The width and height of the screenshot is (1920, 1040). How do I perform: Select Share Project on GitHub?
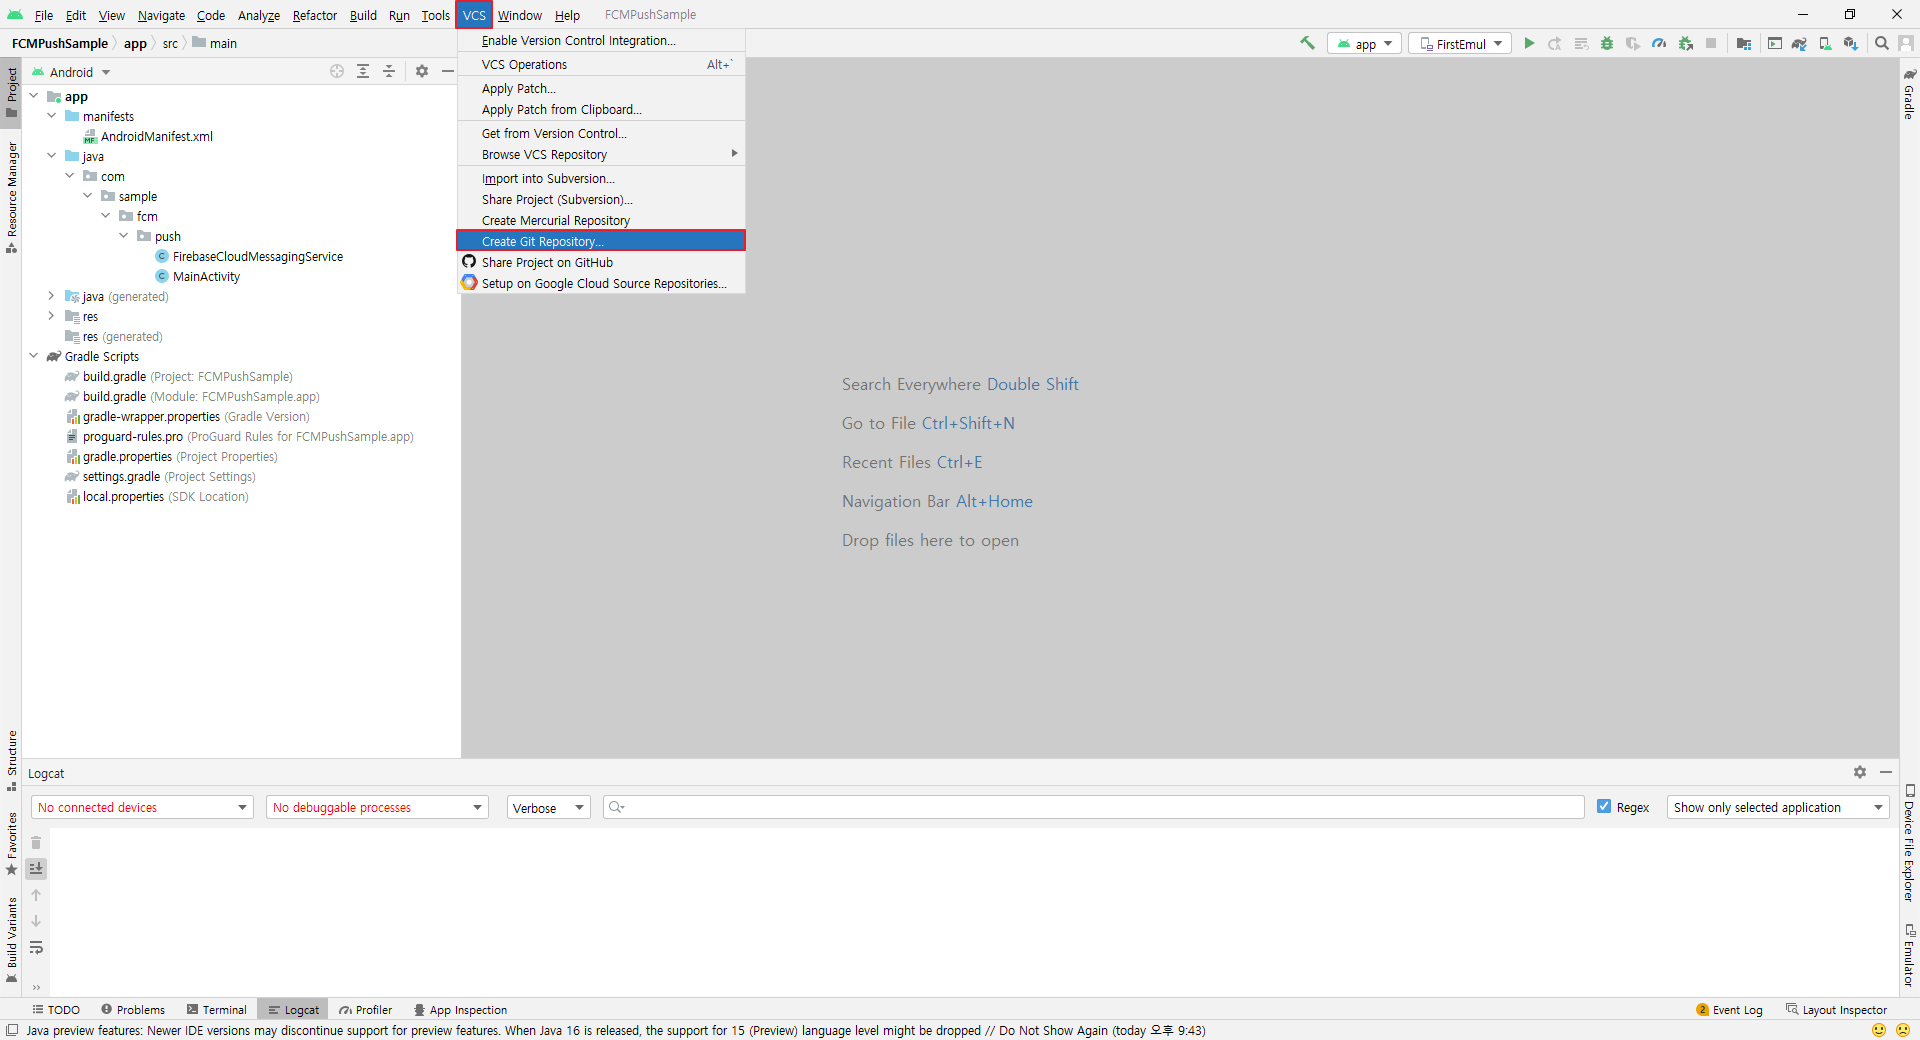(x=601, y=262)
